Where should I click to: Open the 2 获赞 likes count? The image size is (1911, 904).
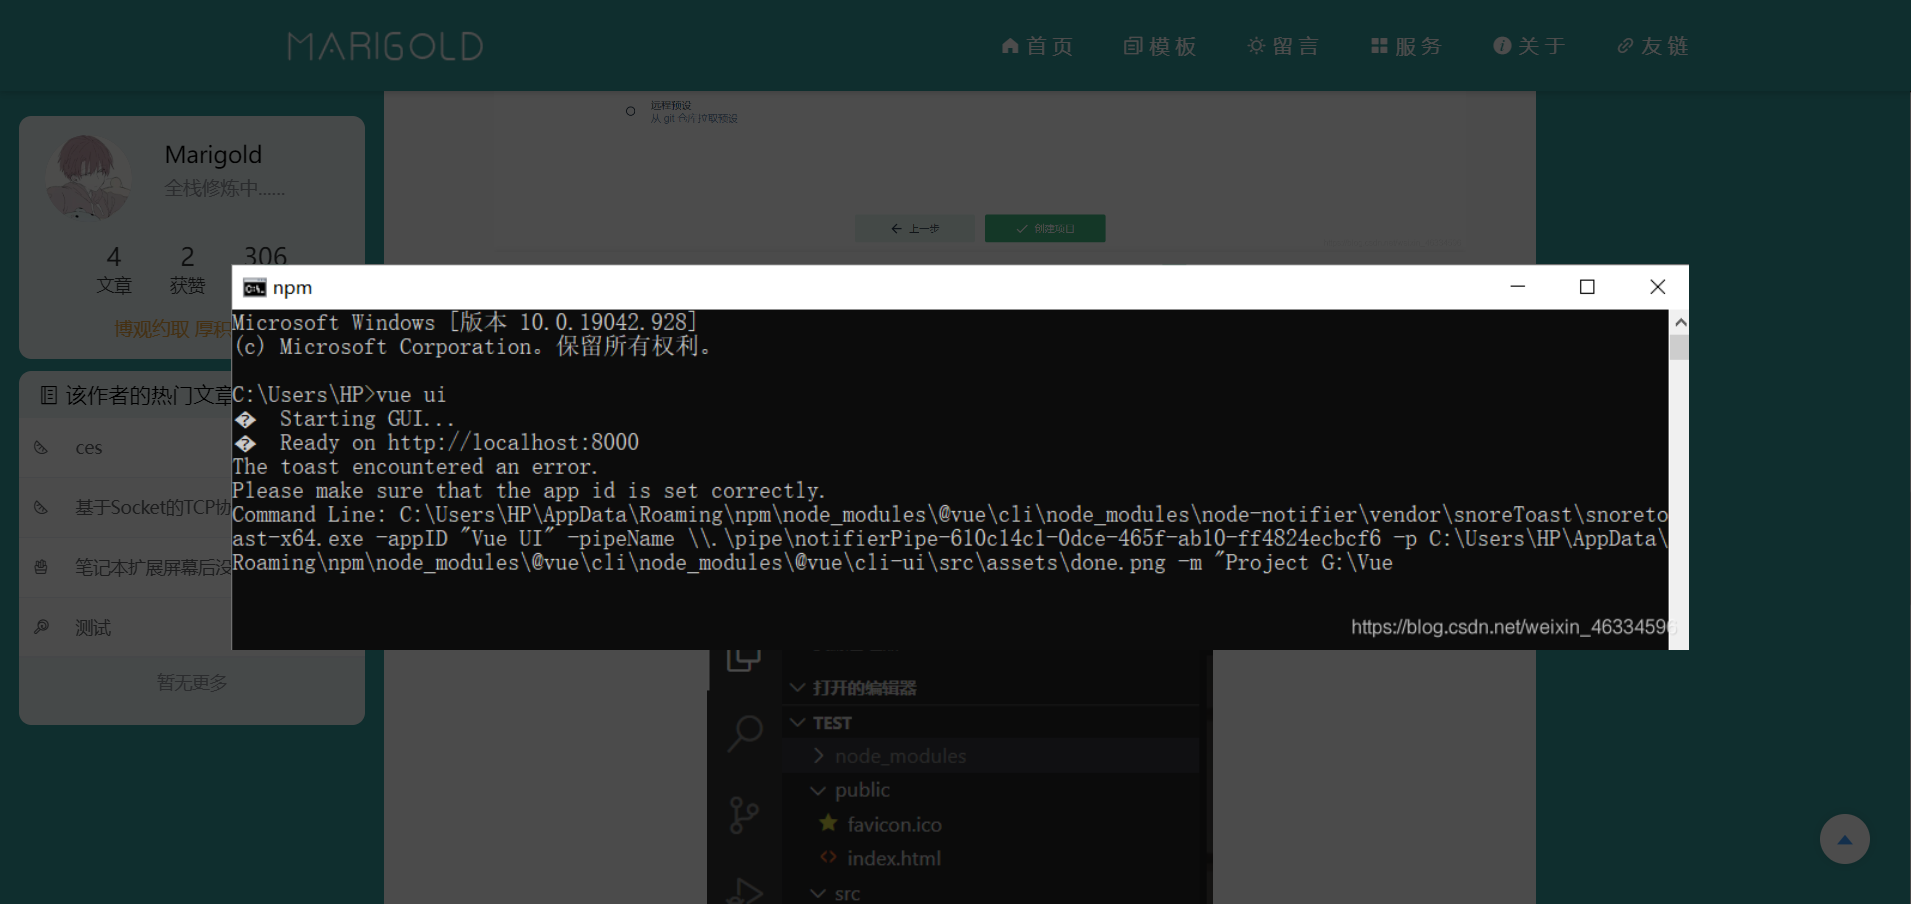(187, 270)
